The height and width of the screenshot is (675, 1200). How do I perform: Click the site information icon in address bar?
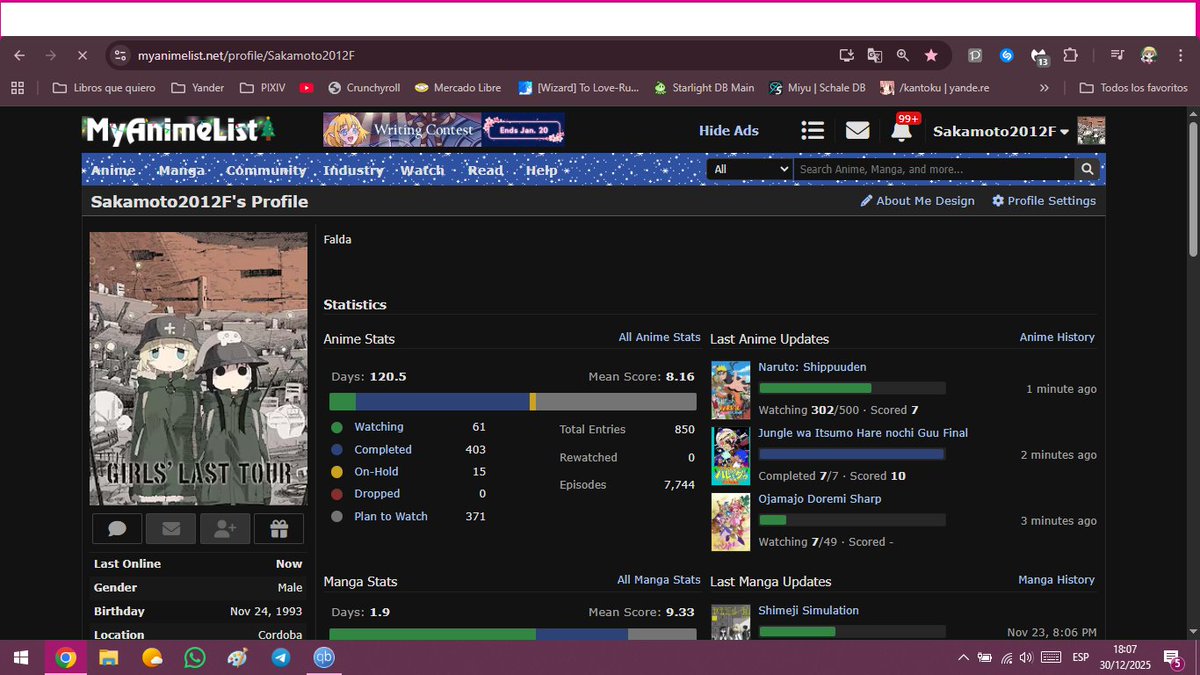[120, 56]
